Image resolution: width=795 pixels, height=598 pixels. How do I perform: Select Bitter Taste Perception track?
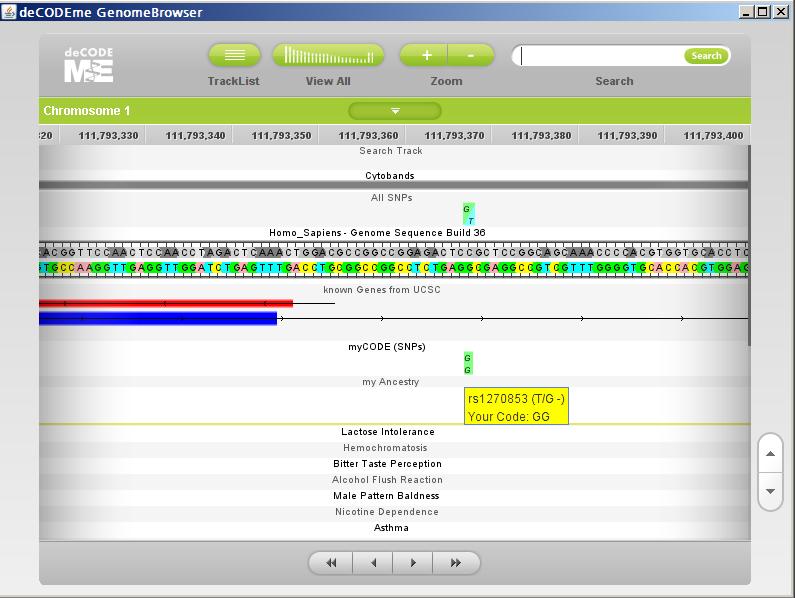[387, 464]
